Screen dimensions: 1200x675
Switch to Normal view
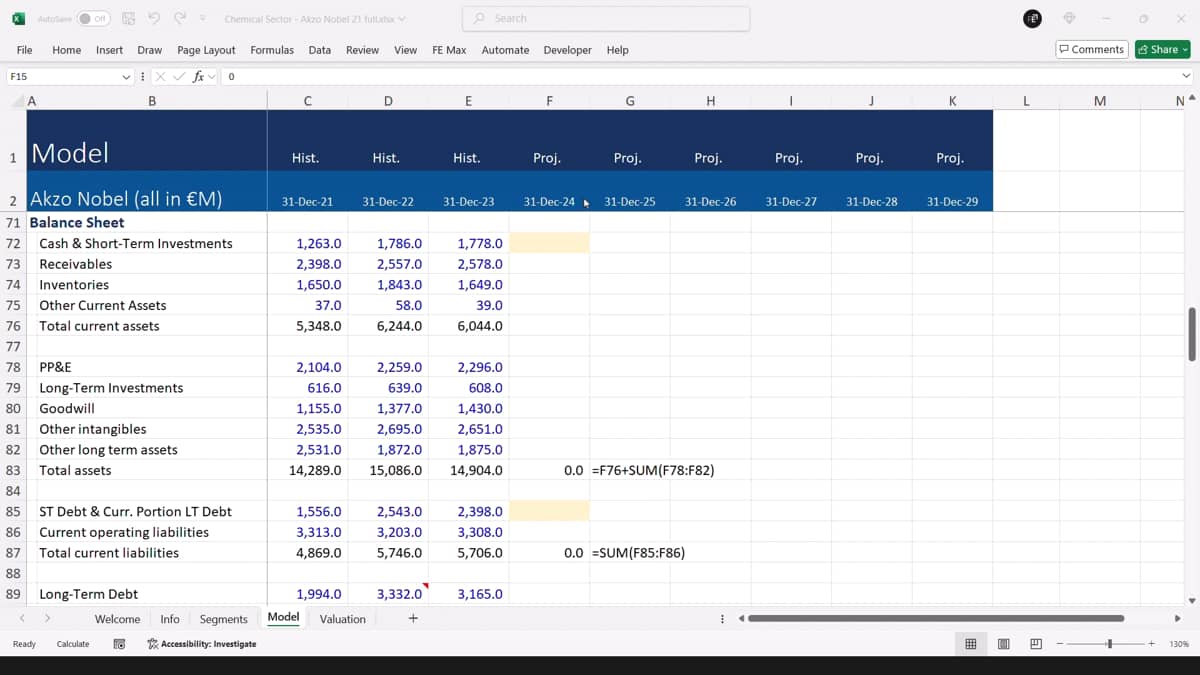click(x=970, y=644)
